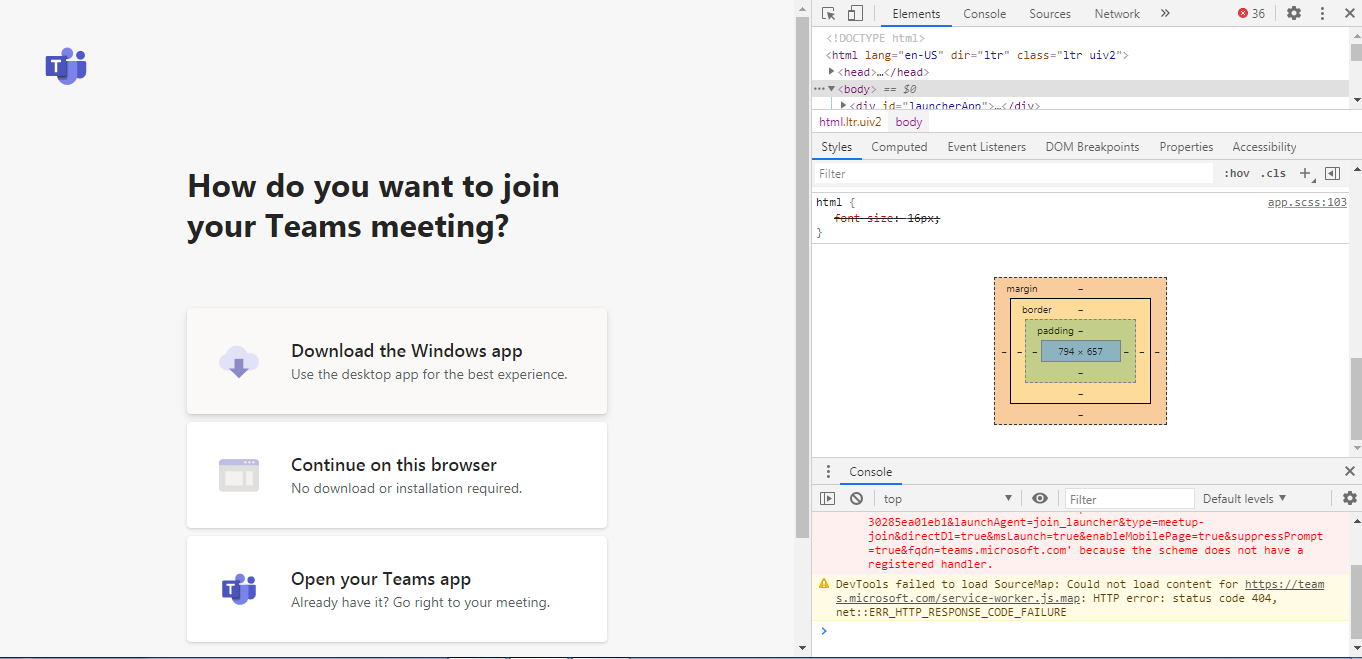Show more DevTools tabs chevron

[x=1165, y=13]
